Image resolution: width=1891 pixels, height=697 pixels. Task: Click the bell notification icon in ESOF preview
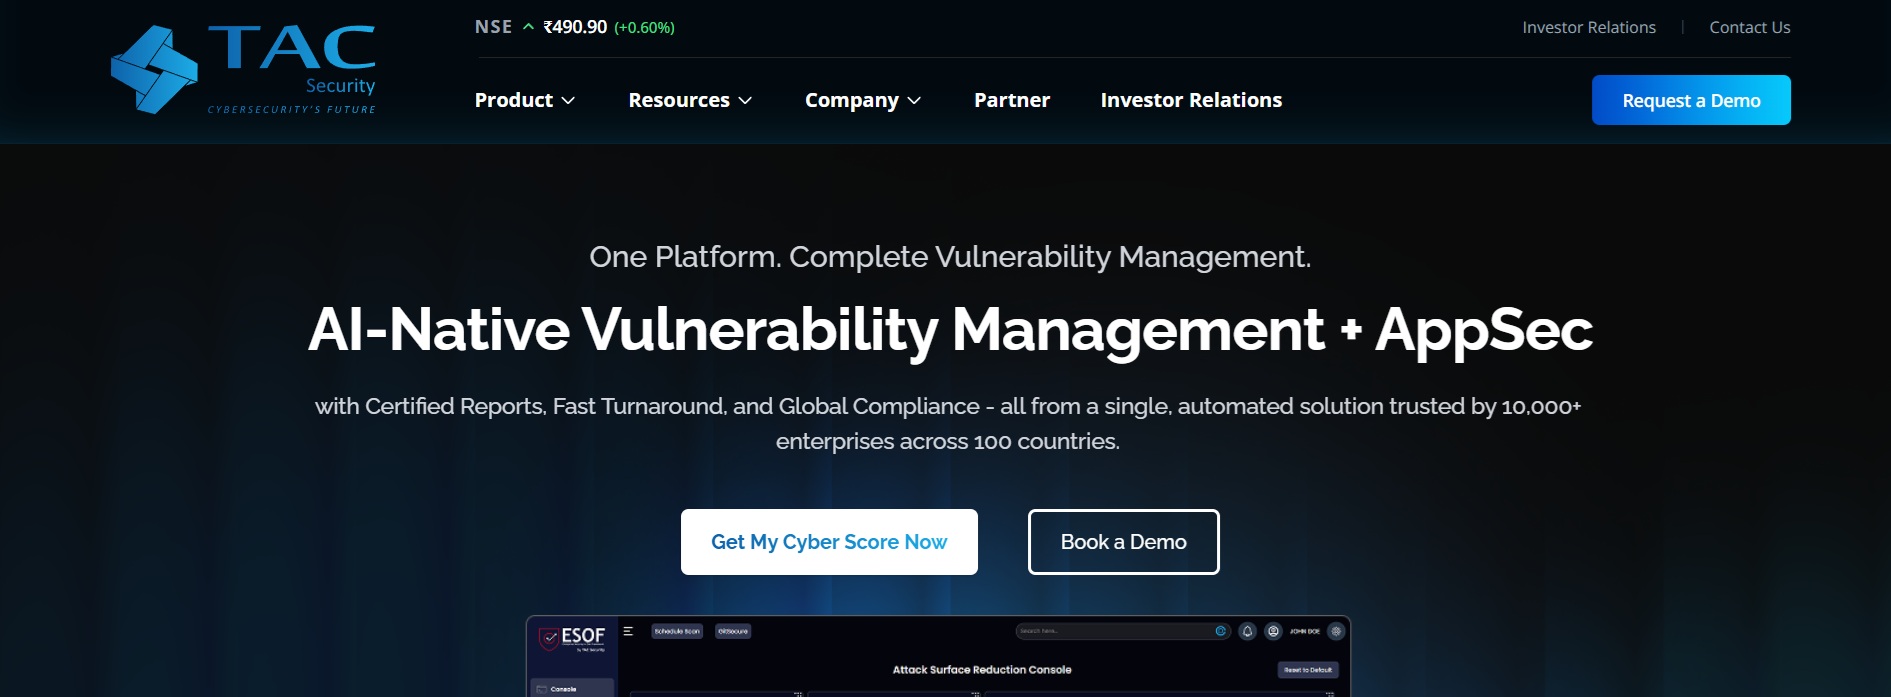click(1247, 631)
